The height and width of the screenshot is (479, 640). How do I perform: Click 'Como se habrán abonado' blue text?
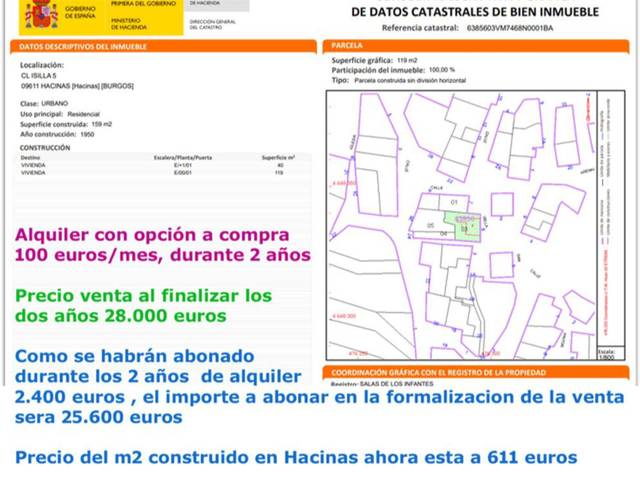135,356
